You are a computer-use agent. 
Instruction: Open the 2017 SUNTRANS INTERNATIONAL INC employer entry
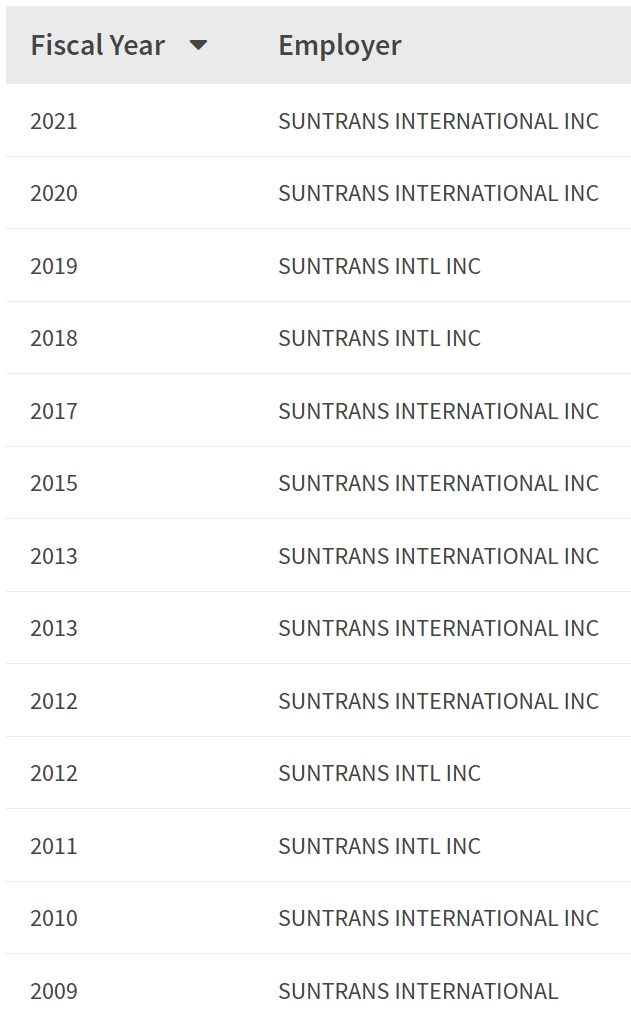[439, 411]
